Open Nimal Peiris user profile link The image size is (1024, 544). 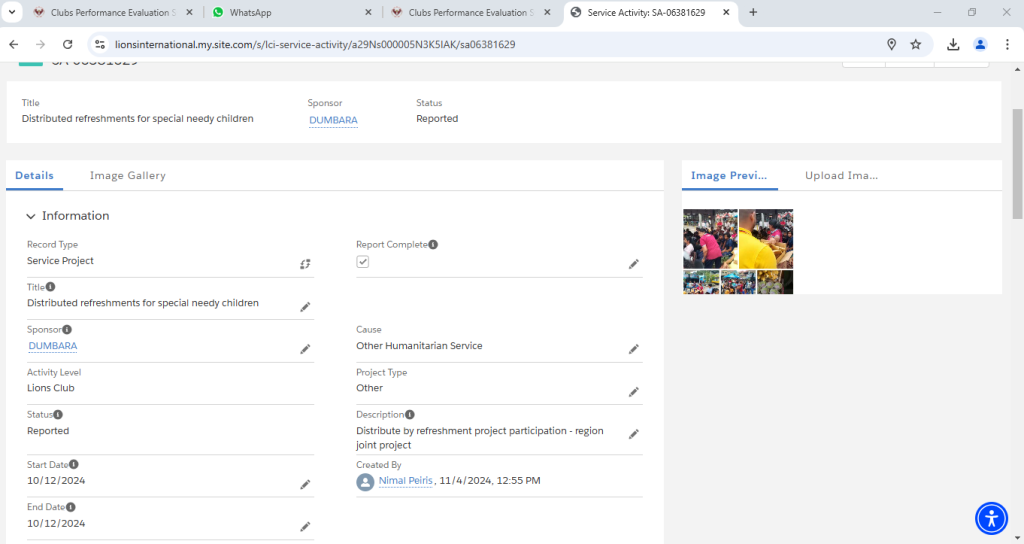(x=406, y=481)
